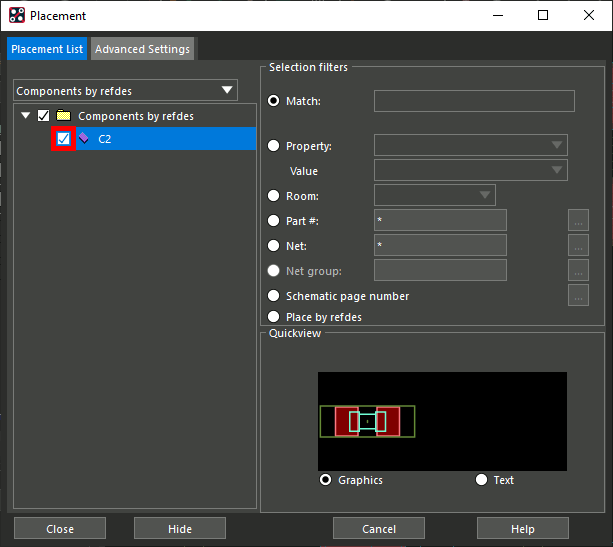Select the Property radio button
Screen dimensions: 613x547
tap(273, 146)
